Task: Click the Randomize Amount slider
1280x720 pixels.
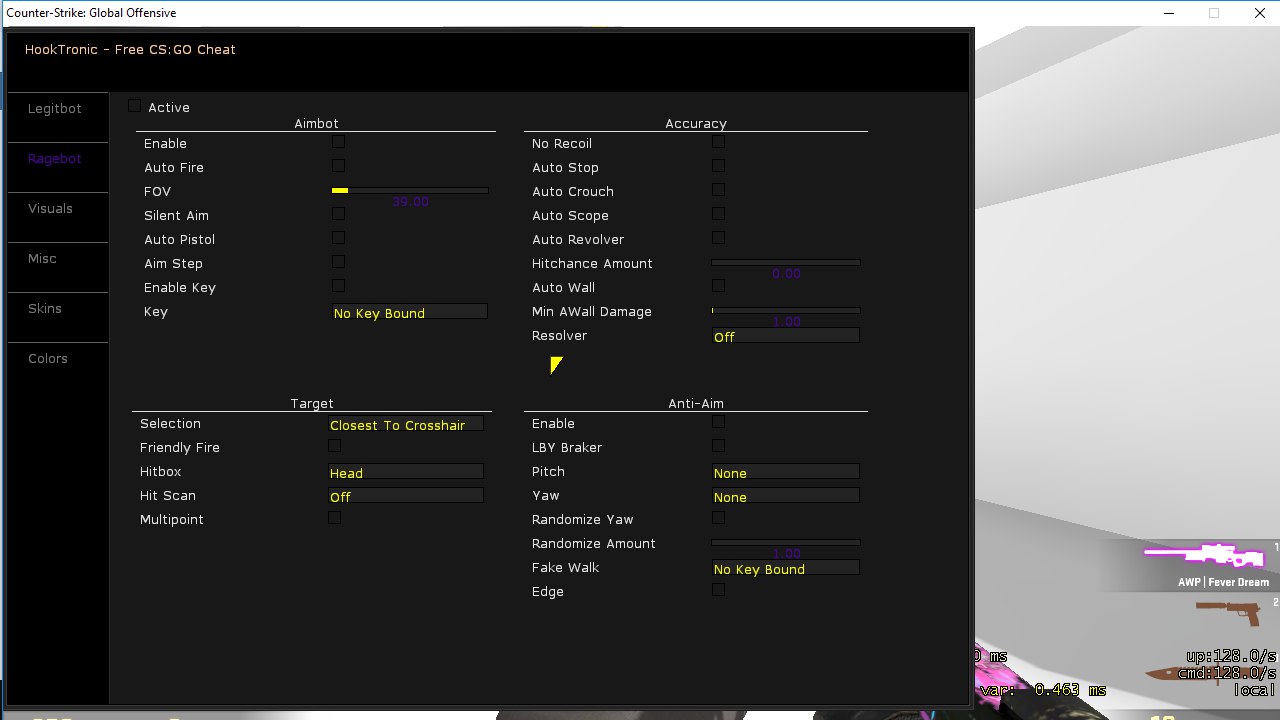Action: [x=786, y=542]
